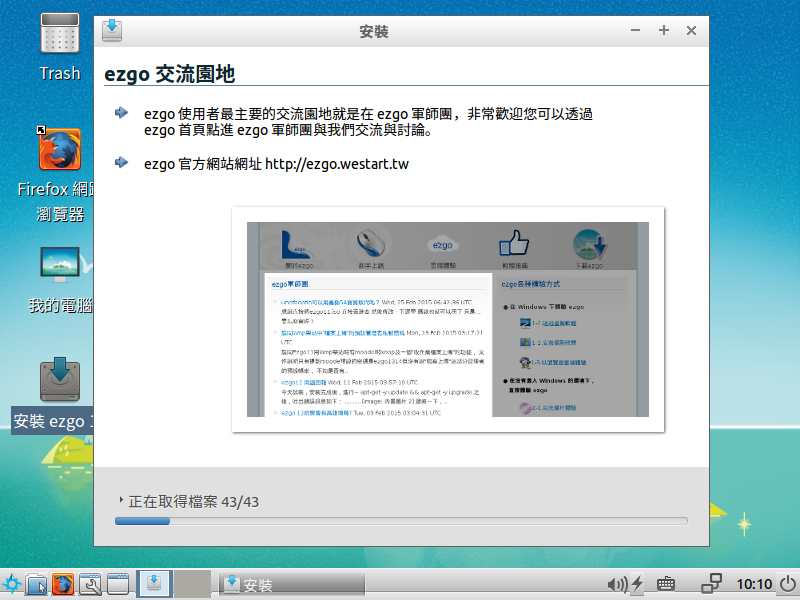Open the keyboard input tray icon

[666, 584]
